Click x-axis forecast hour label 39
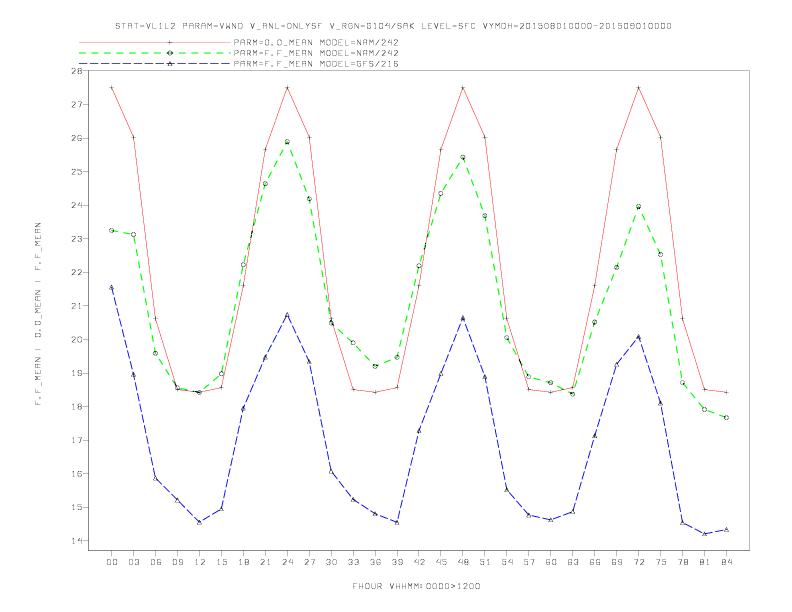The width and height of the screenshot is (792, 612). tap(397, 562)
